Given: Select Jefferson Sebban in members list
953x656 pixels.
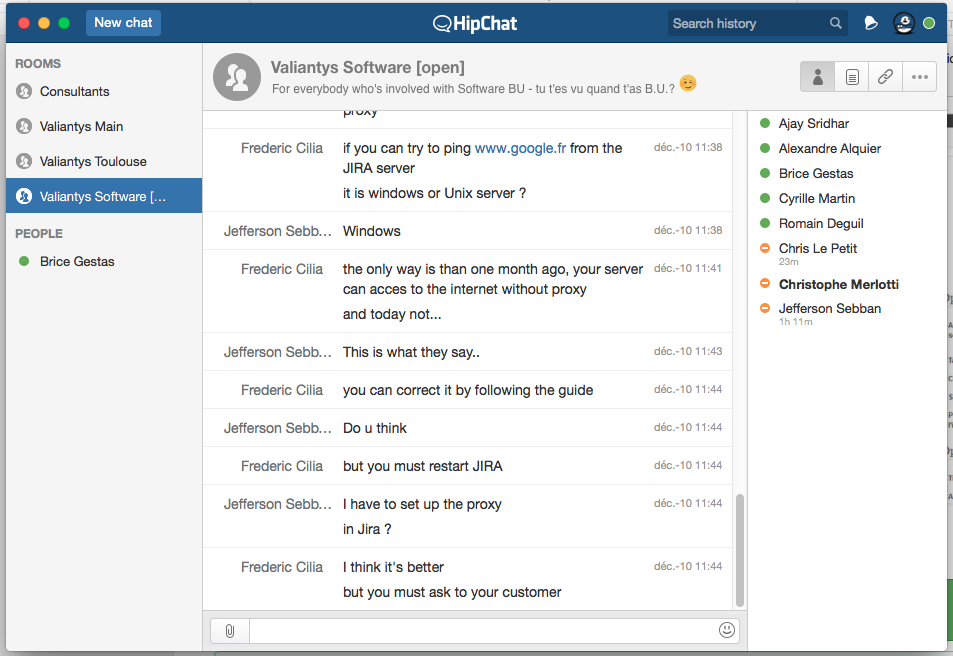Looking at the screenshot, I should tap(830, 308).
